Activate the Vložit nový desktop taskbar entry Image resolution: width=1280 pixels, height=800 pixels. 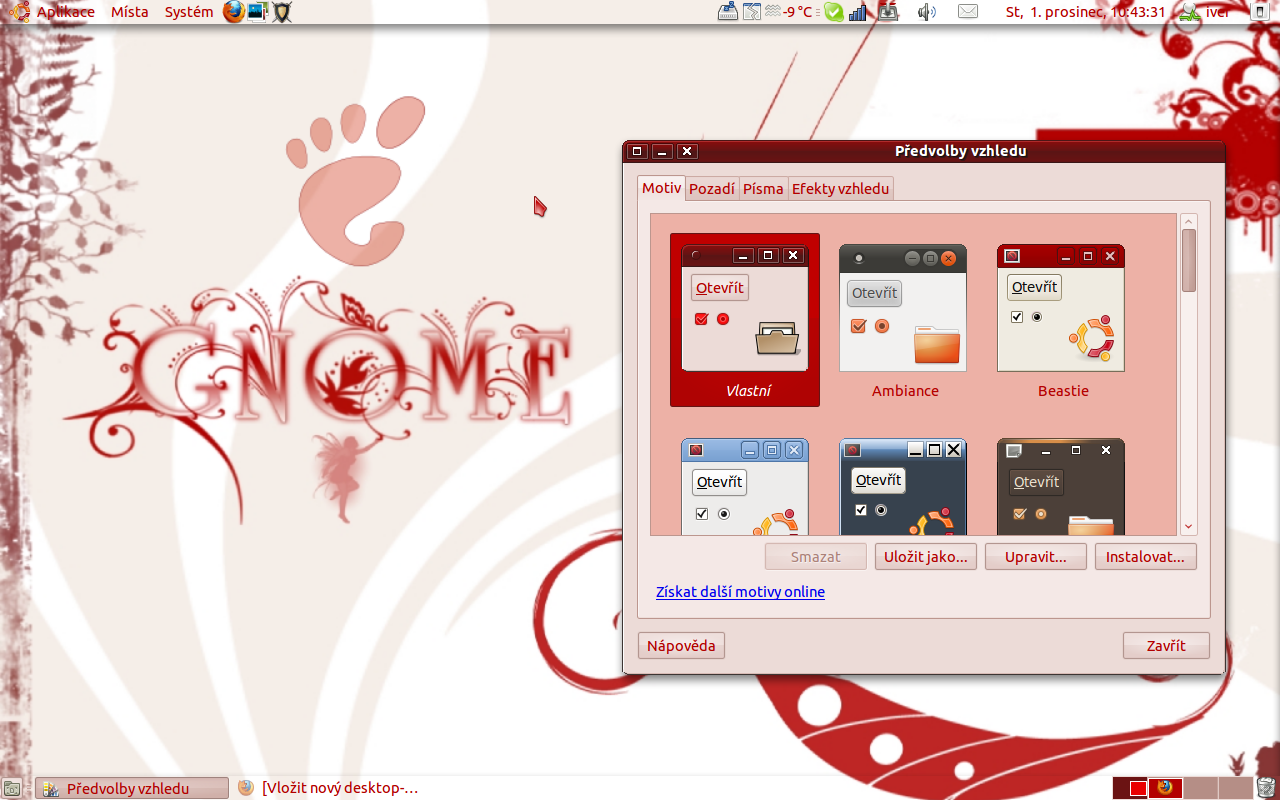pyautogui.click(x=328, y=788)
